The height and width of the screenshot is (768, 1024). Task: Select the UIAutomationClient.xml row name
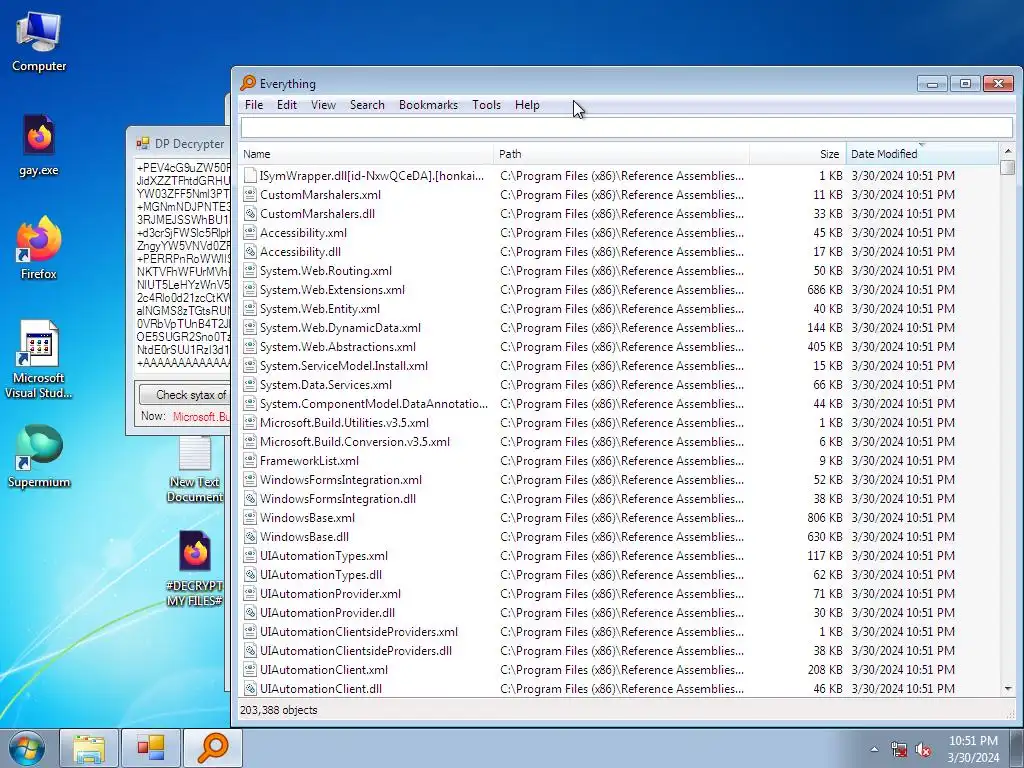[x=324, y=669]
